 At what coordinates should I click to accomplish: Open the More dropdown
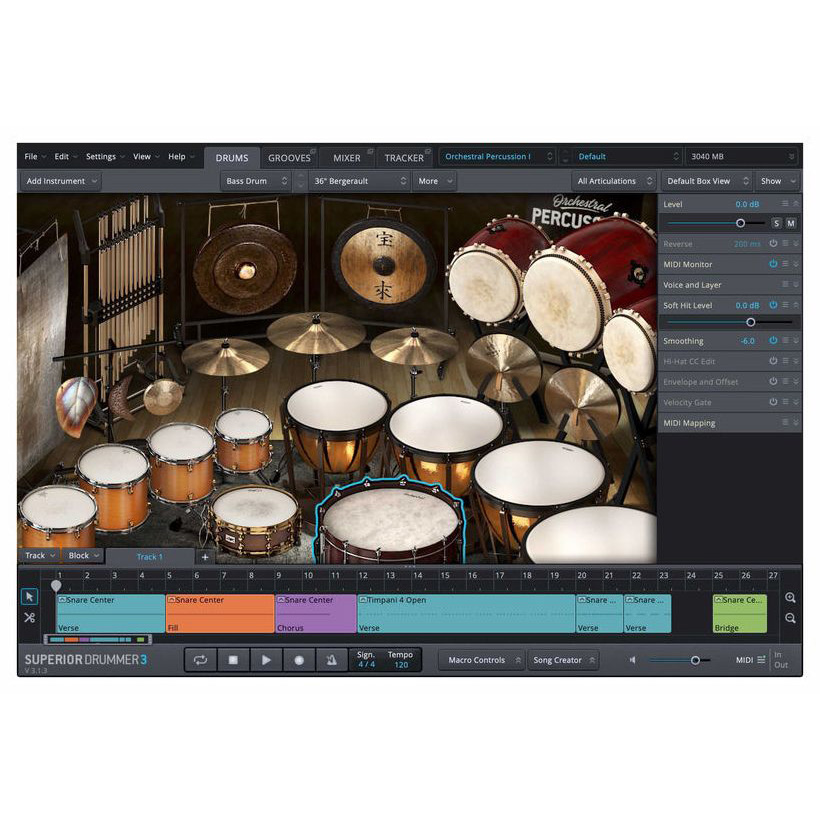click(435, 181)
